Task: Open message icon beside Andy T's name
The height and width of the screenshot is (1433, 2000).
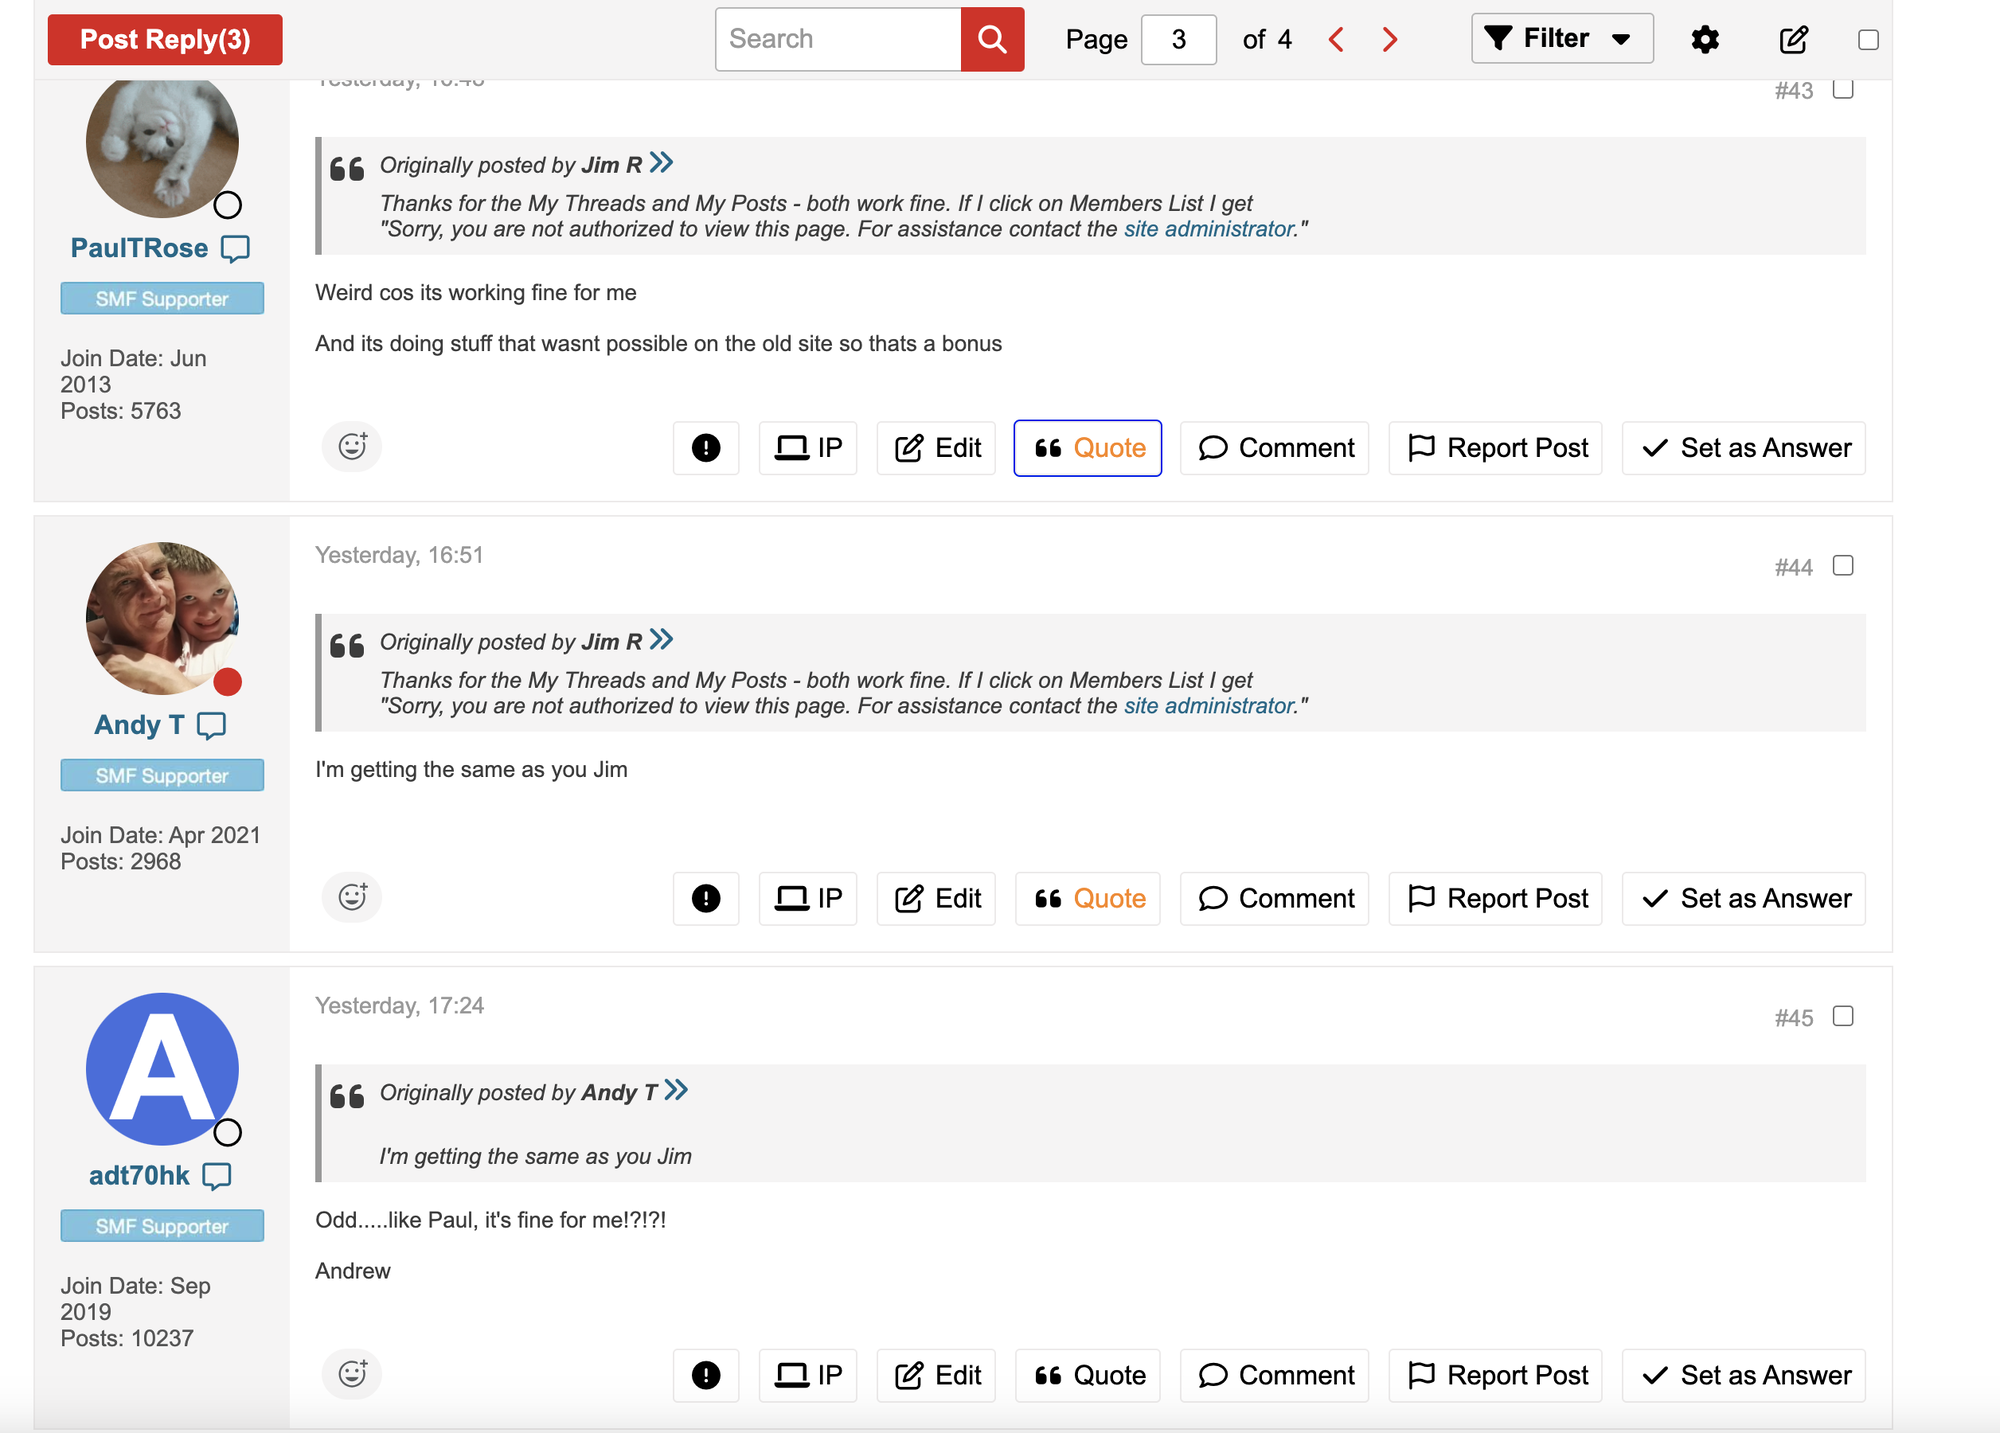Action: [x=212, y=724]
